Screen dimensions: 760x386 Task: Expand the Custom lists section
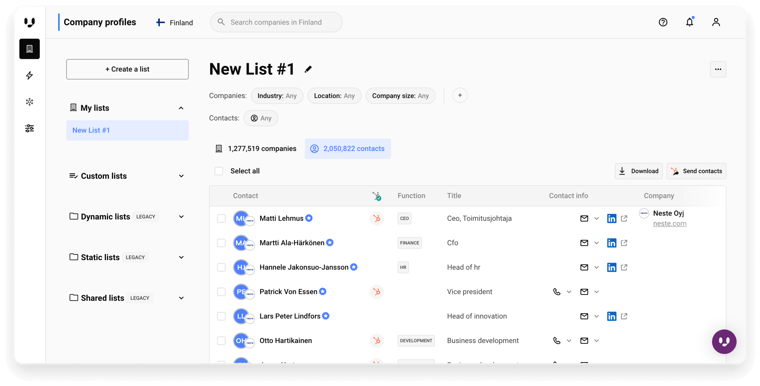click(x=181, y=176)
